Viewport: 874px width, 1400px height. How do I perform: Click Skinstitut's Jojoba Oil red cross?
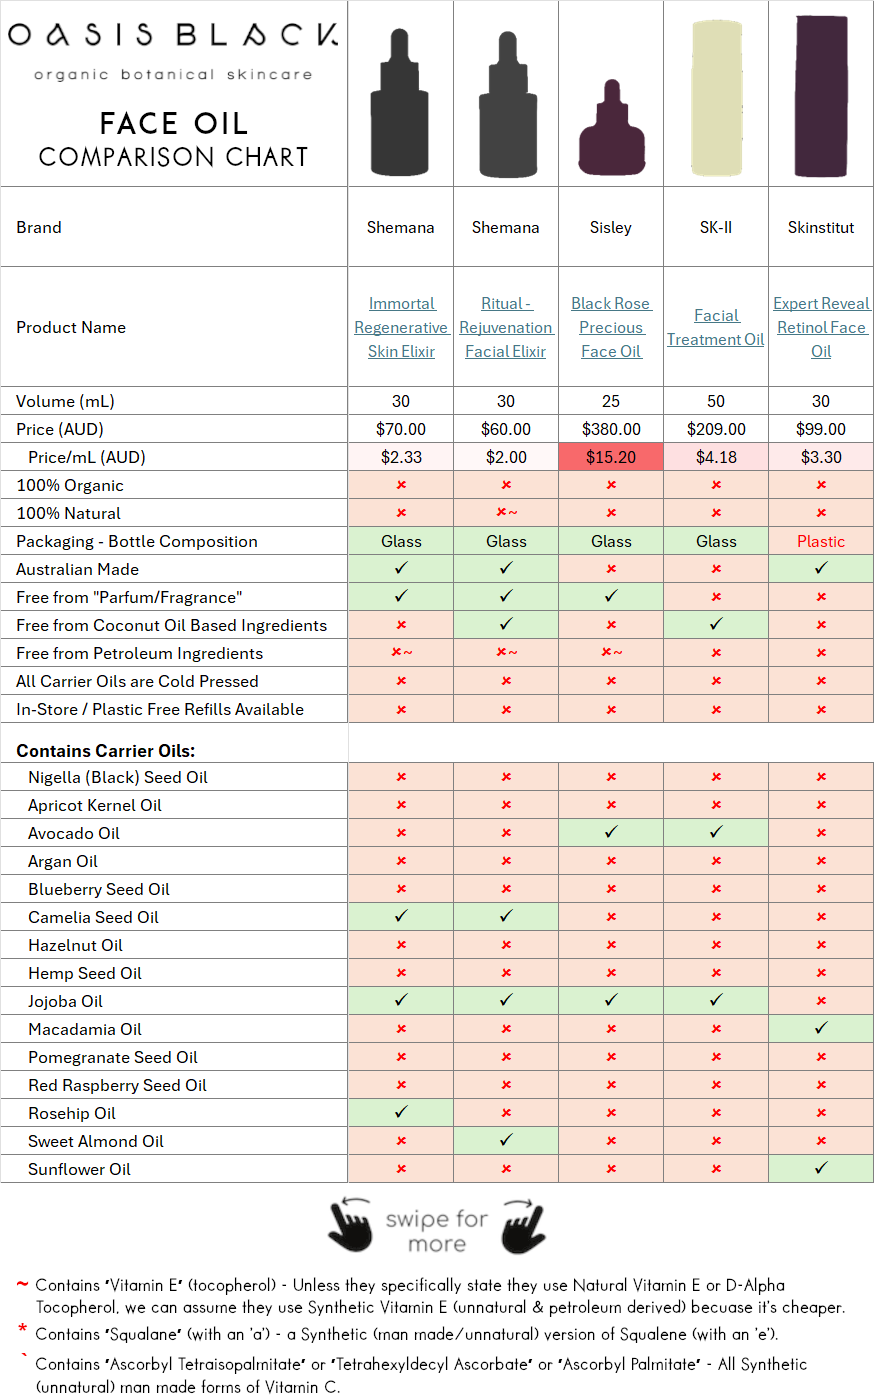click(821, 1001)
